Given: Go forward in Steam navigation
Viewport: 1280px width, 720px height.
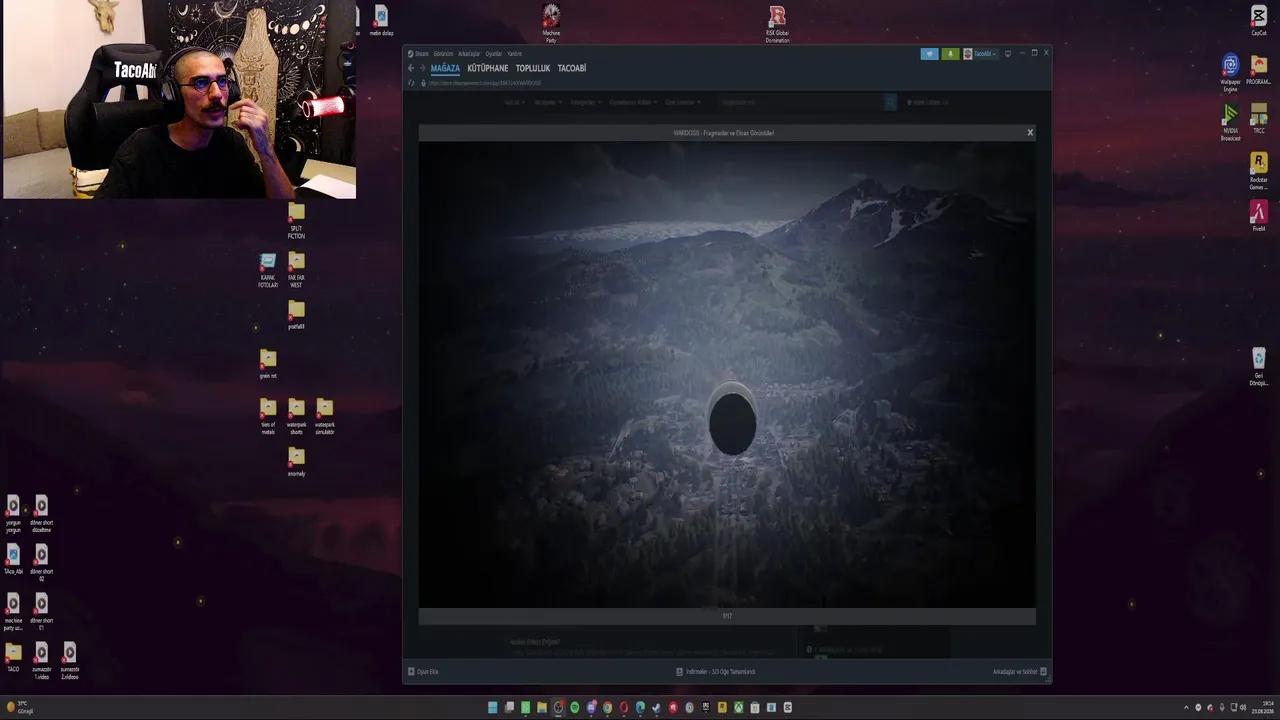Looking at the screenshot, I should click(422, 68).
